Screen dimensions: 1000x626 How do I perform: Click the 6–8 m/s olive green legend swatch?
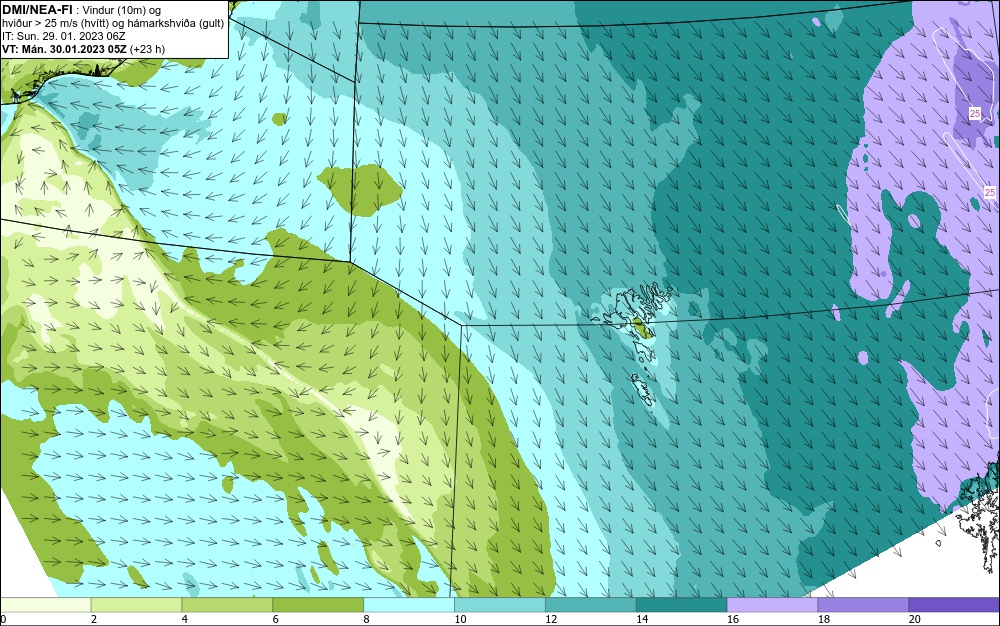pyautogui.click(x=318, y=605)
